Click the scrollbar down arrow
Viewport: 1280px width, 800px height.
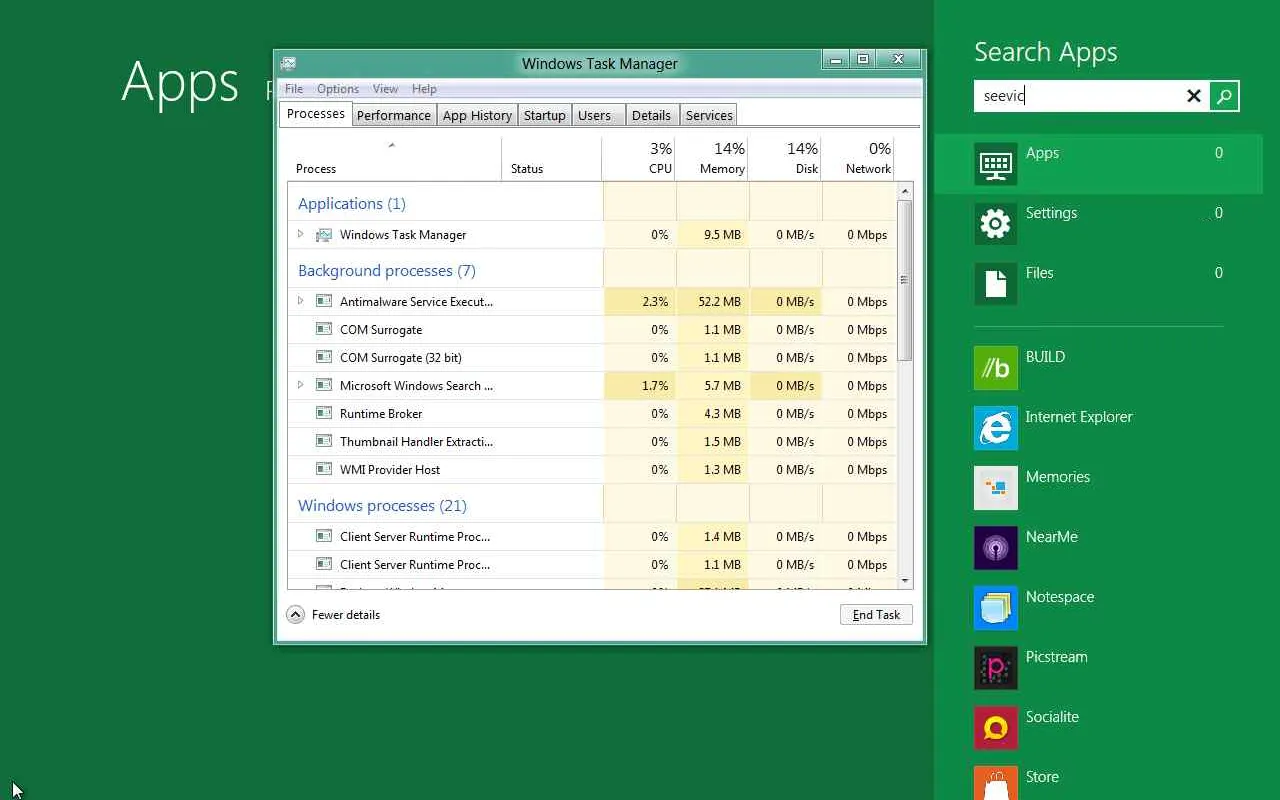[905, 580]
